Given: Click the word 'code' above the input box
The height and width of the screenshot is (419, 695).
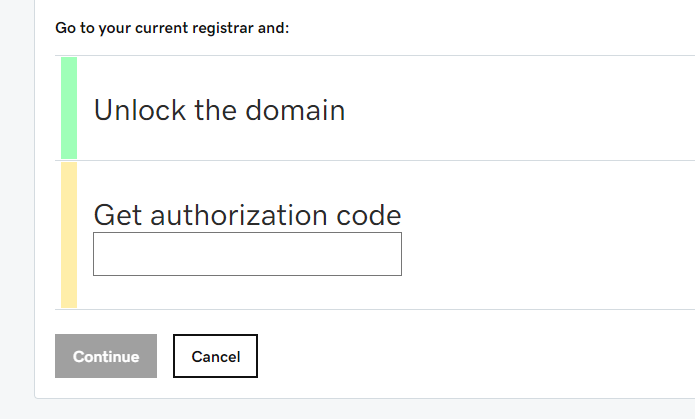Looking at the screenshot, I should (x=369, y=215).
